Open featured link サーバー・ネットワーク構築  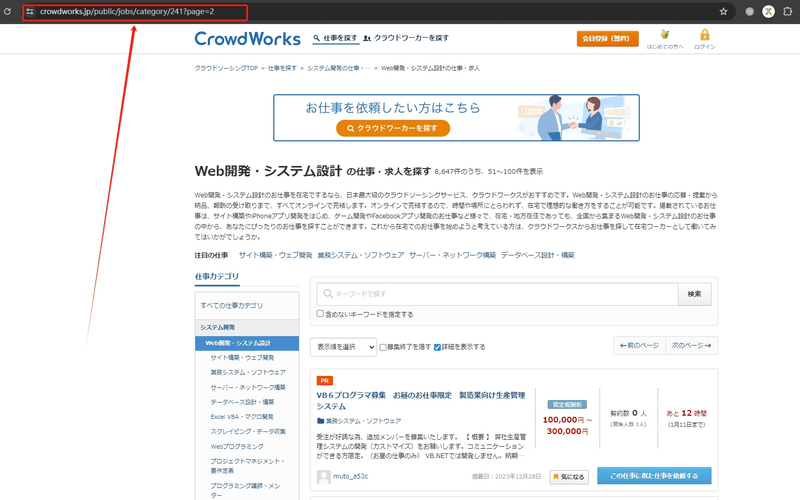coord(453,255)
